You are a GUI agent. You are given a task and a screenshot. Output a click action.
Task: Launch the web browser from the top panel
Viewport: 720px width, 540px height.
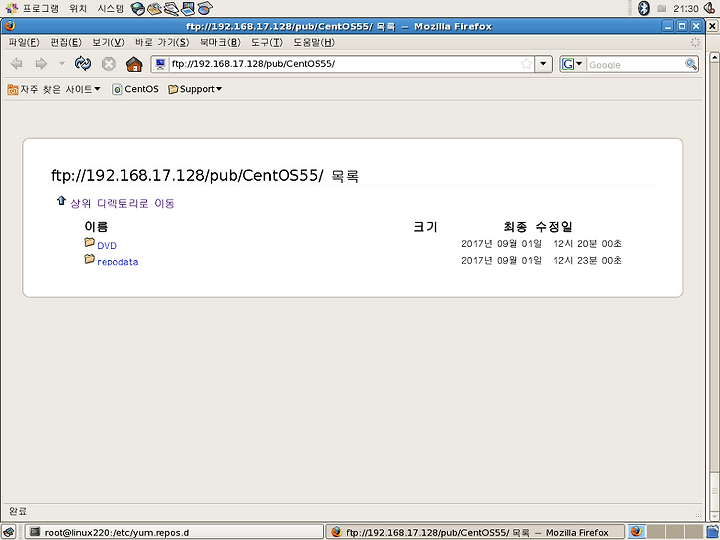point(138,8)
